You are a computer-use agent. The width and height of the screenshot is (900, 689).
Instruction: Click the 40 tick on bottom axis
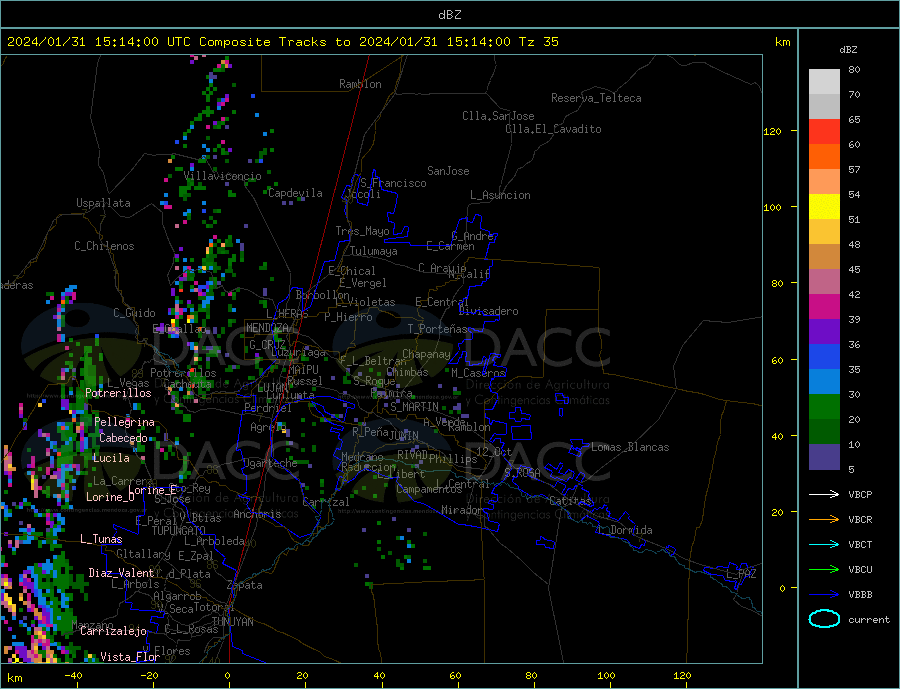379,675
